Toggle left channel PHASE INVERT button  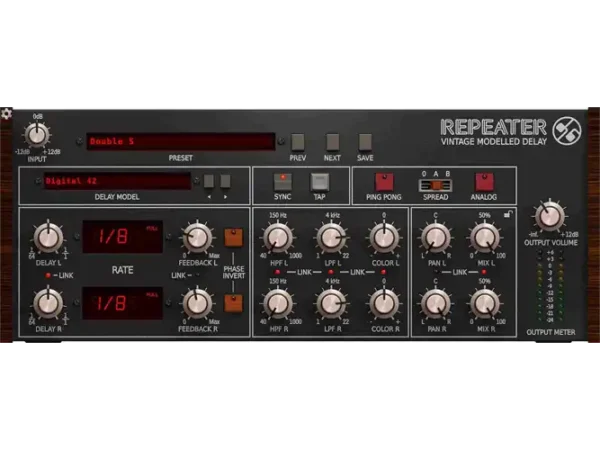point(233,237)
